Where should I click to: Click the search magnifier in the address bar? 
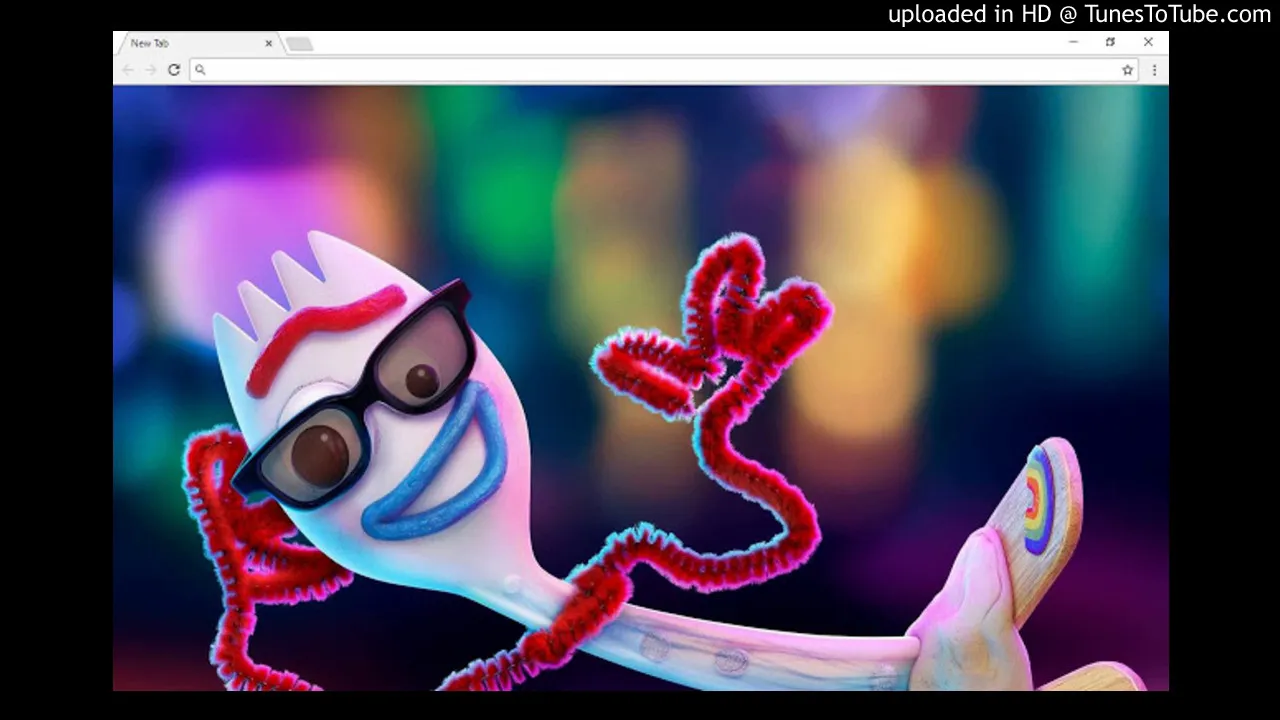coord(200,70)
